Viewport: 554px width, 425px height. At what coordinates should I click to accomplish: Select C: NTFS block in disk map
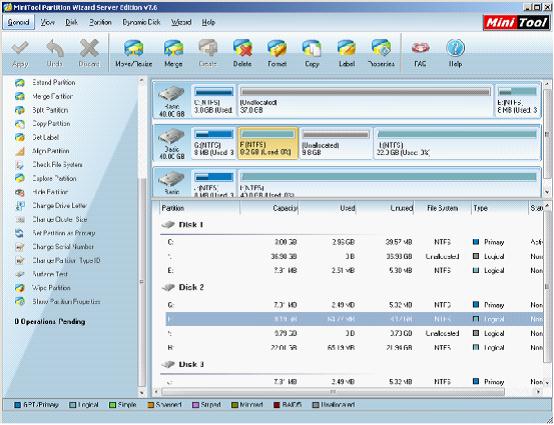point(213,100)
